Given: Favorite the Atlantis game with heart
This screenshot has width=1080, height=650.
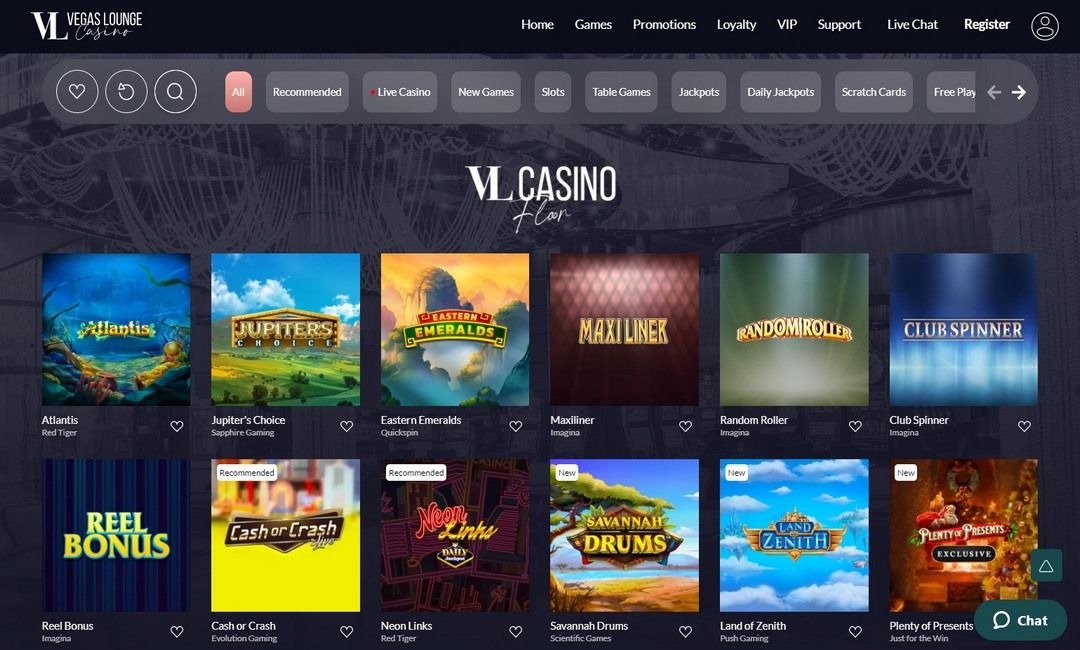Looking at the screenshot, I should (177, 426).
